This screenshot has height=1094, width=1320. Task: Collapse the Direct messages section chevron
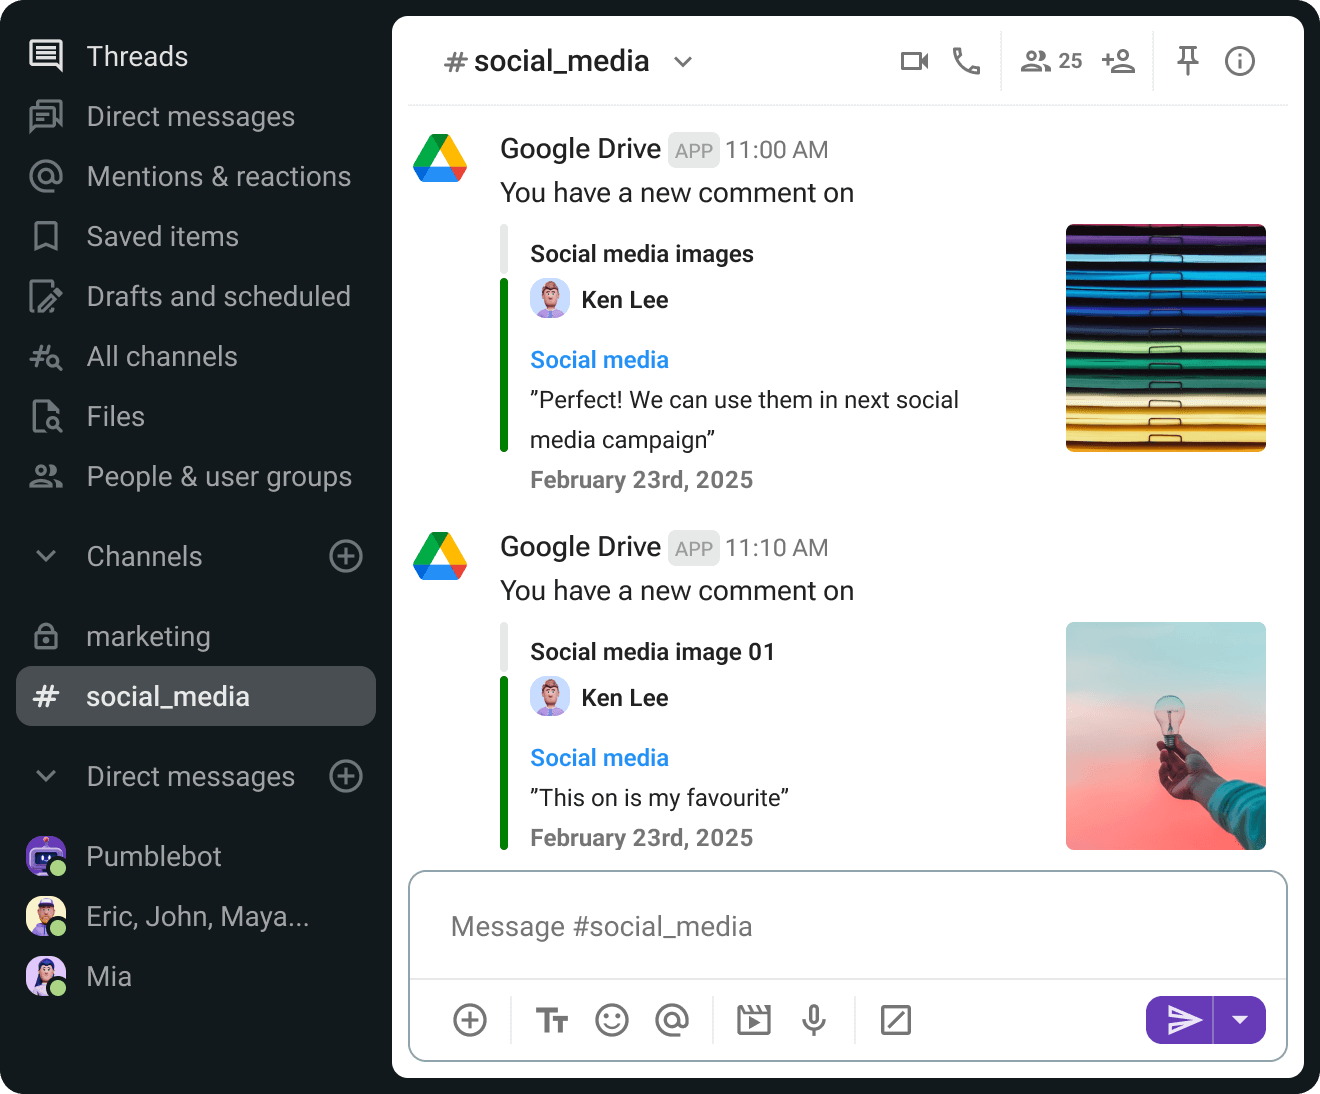pyautogui.click(x=46, y=776)
